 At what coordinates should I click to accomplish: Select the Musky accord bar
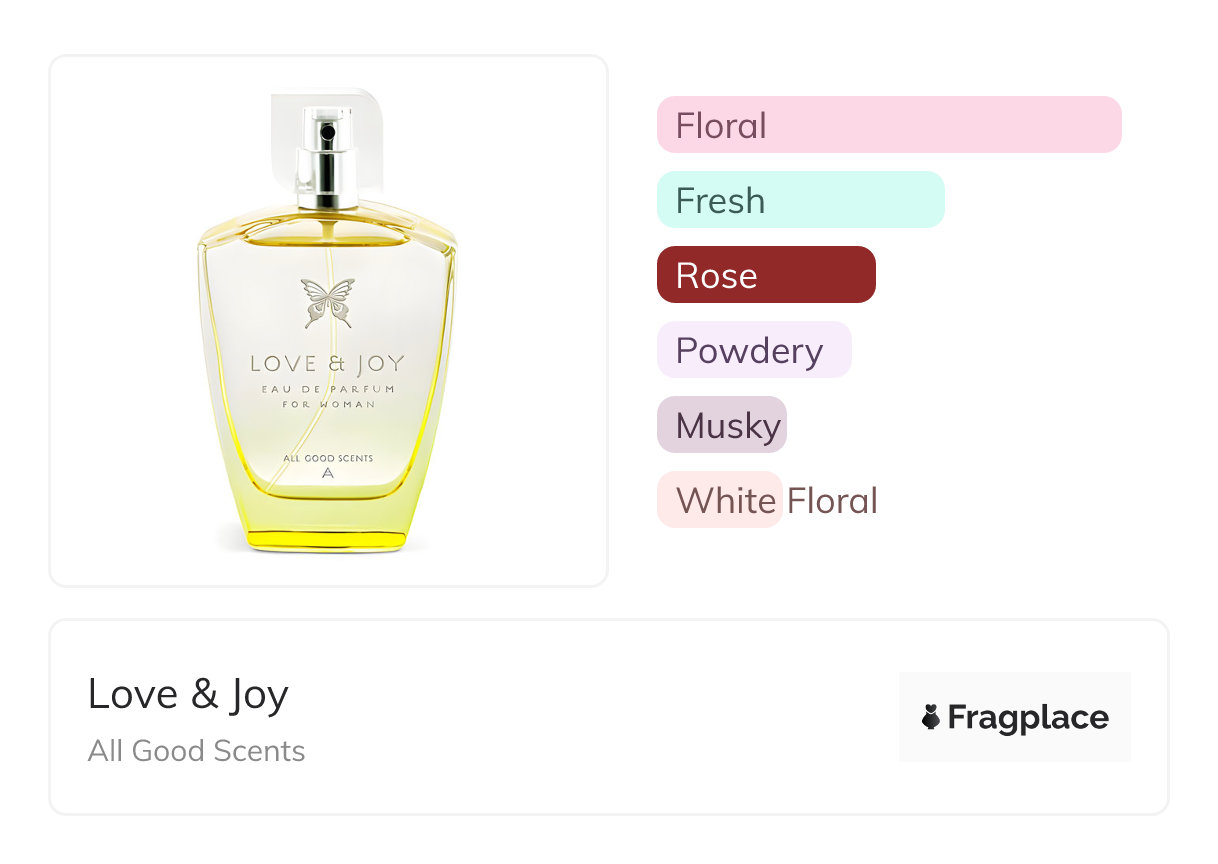click(721, 425)
